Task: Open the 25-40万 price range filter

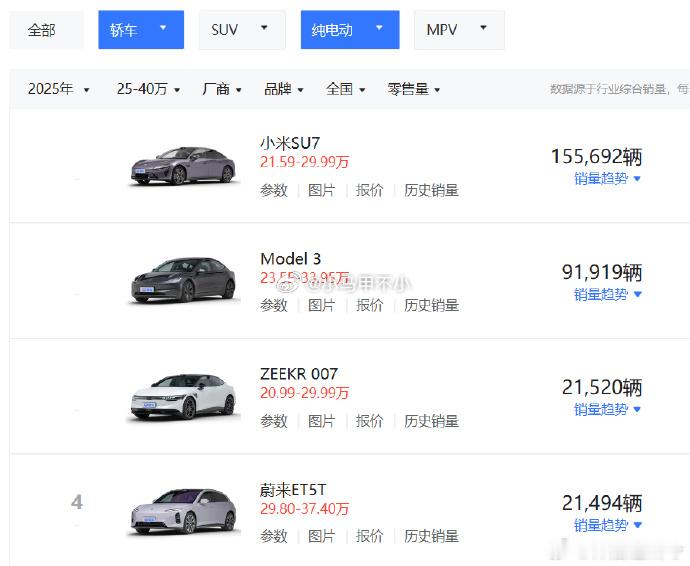Action: 148,89
